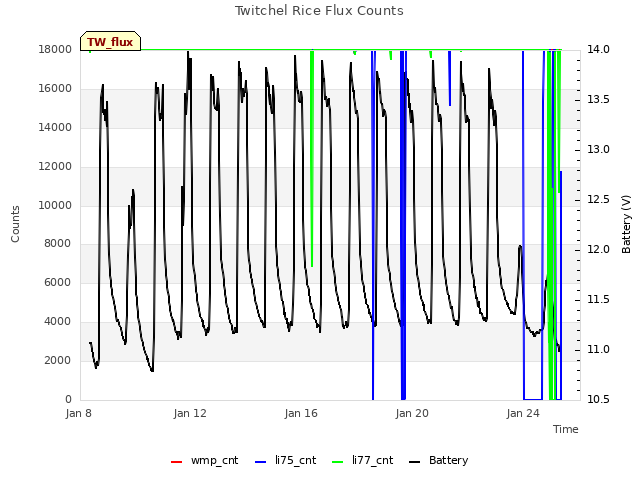
Task: Click the Battery (V) axis title
Action: (x=626, y=224)
